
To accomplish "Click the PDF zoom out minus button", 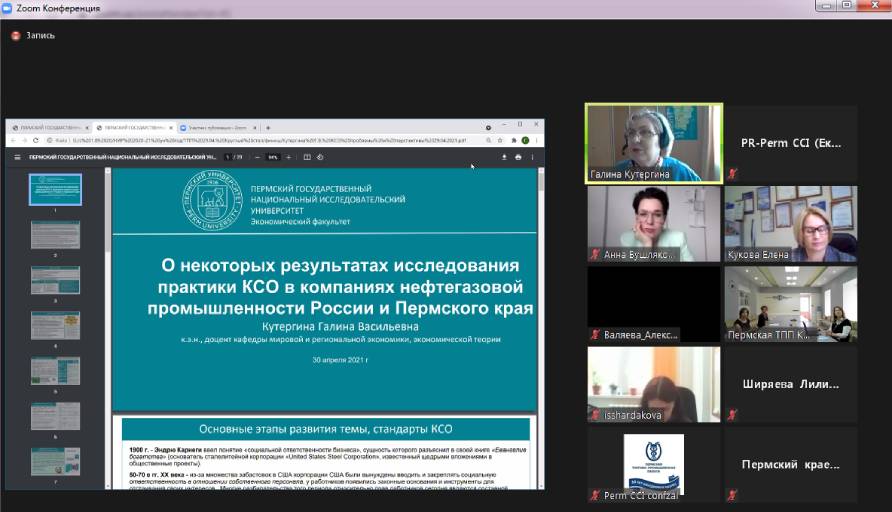I will pyautogui.click(x=256, y=157).
